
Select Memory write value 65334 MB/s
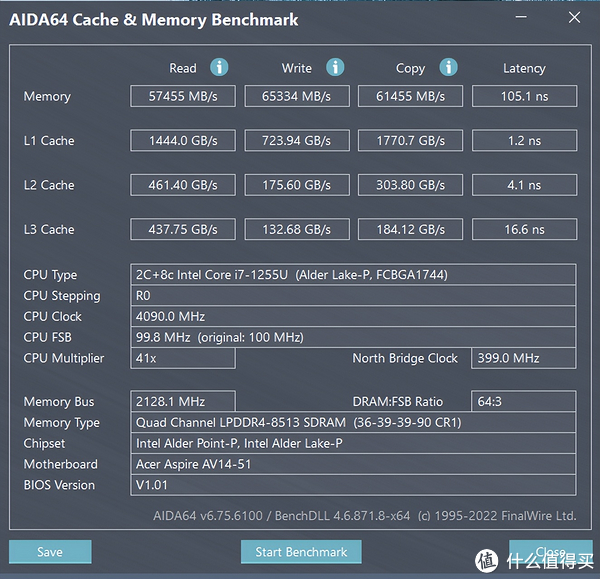pyautogui.click(x=297, y=96)
